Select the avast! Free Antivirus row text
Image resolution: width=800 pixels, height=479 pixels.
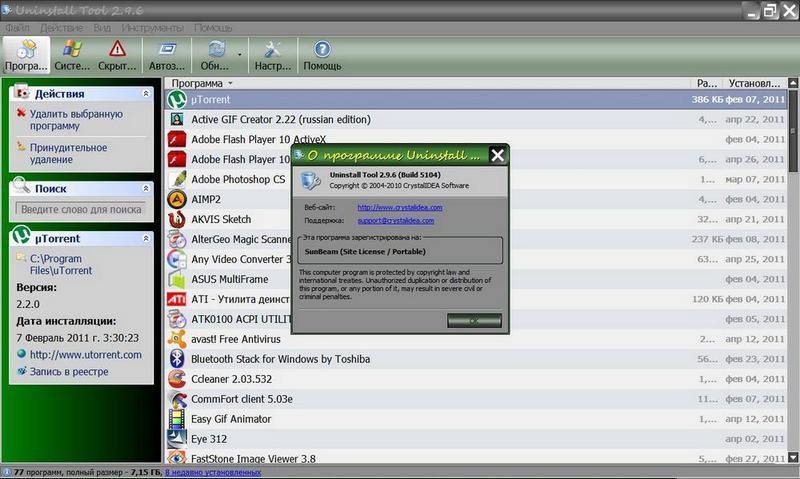pos(236,339)
